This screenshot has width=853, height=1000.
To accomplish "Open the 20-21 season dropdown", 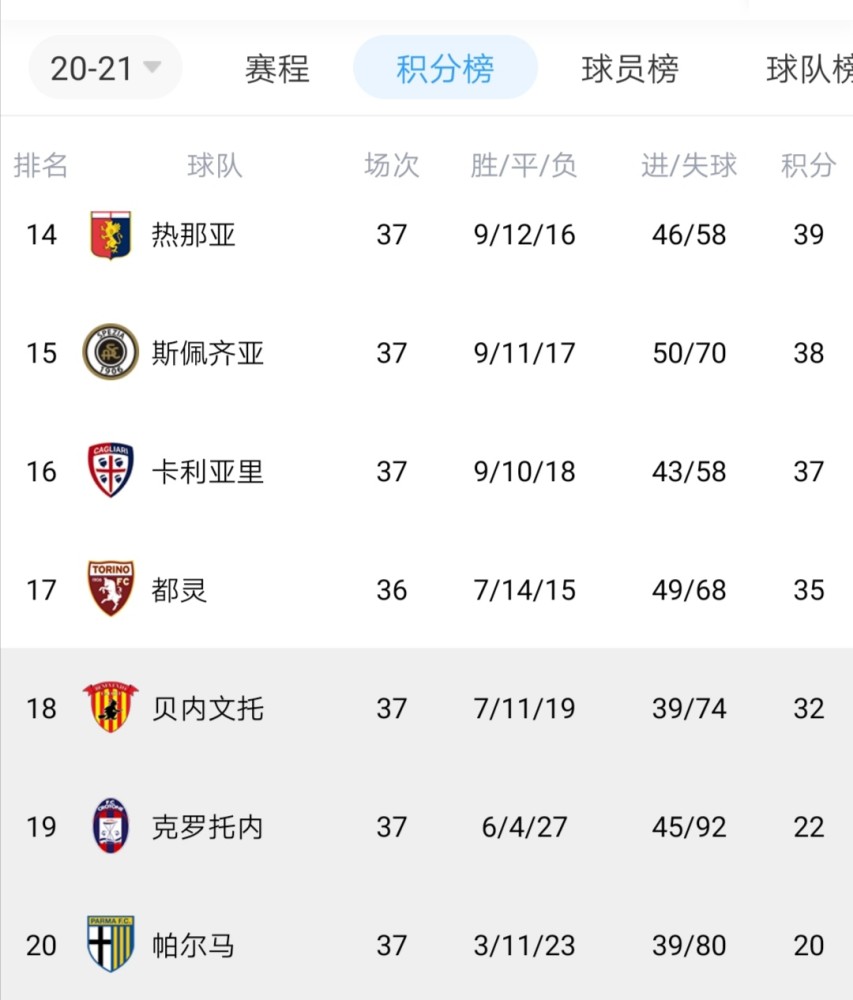I will click(105, 68).
